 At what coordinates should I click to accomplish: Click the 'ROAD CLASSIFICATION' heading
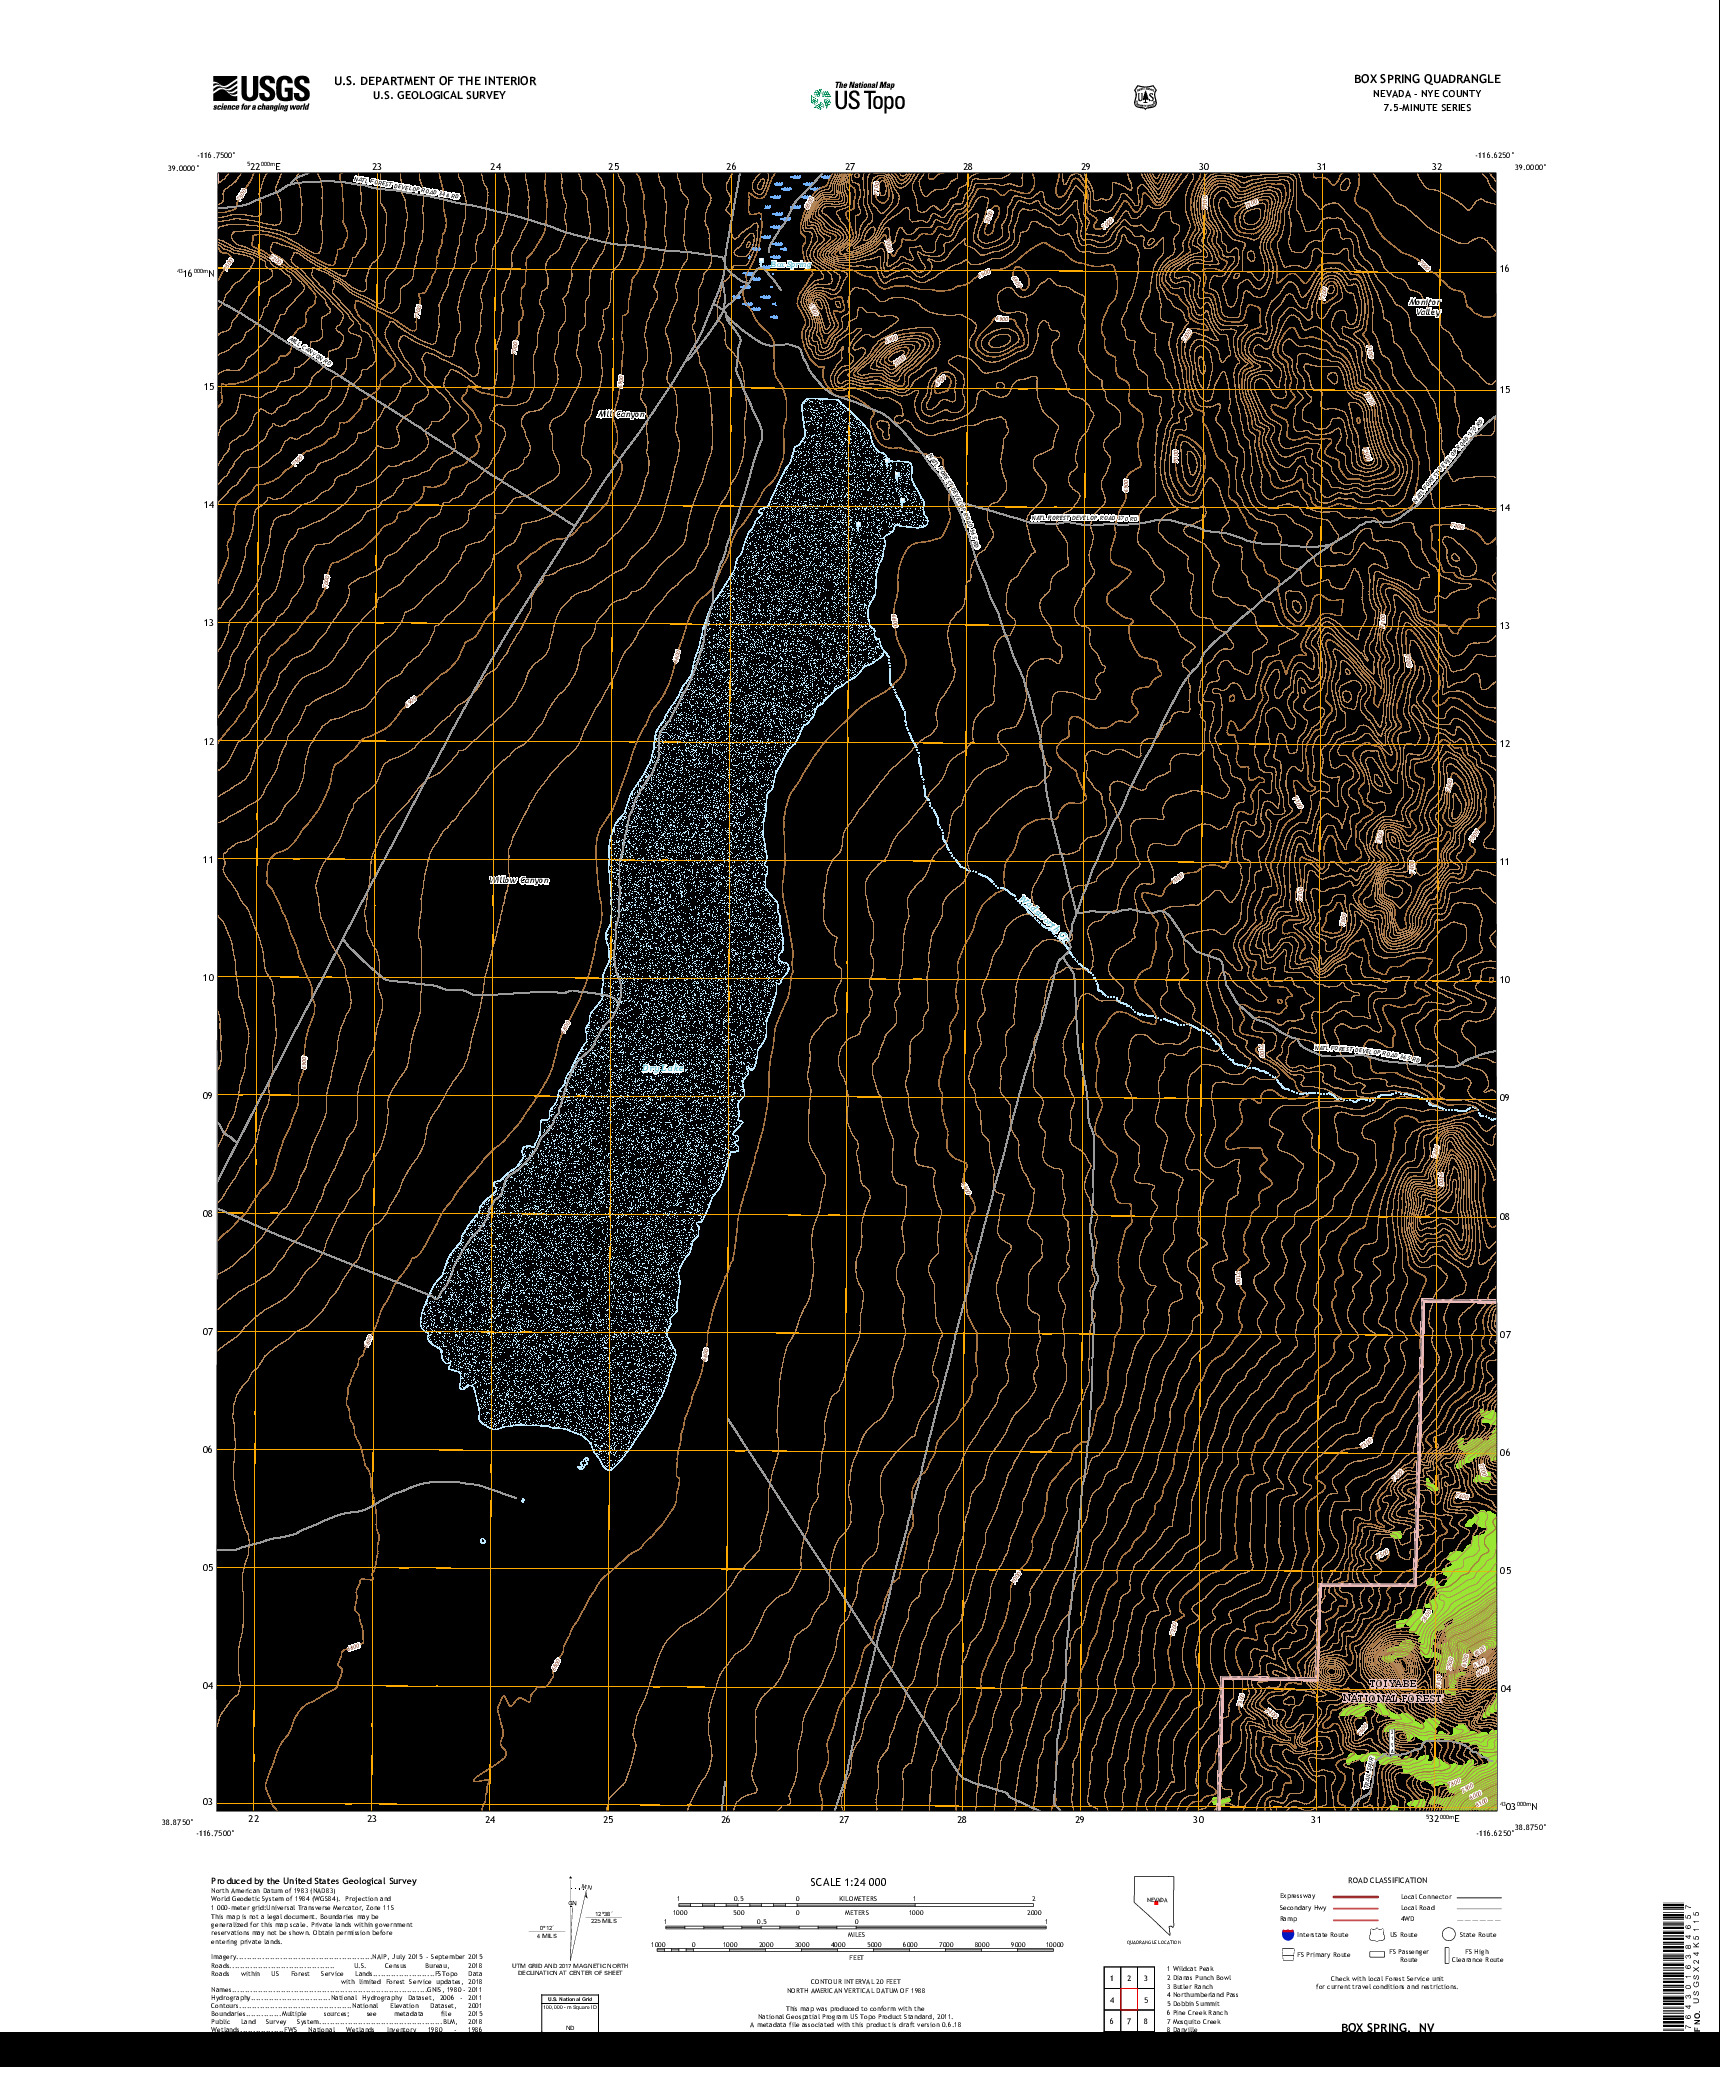[1388, 1880]
